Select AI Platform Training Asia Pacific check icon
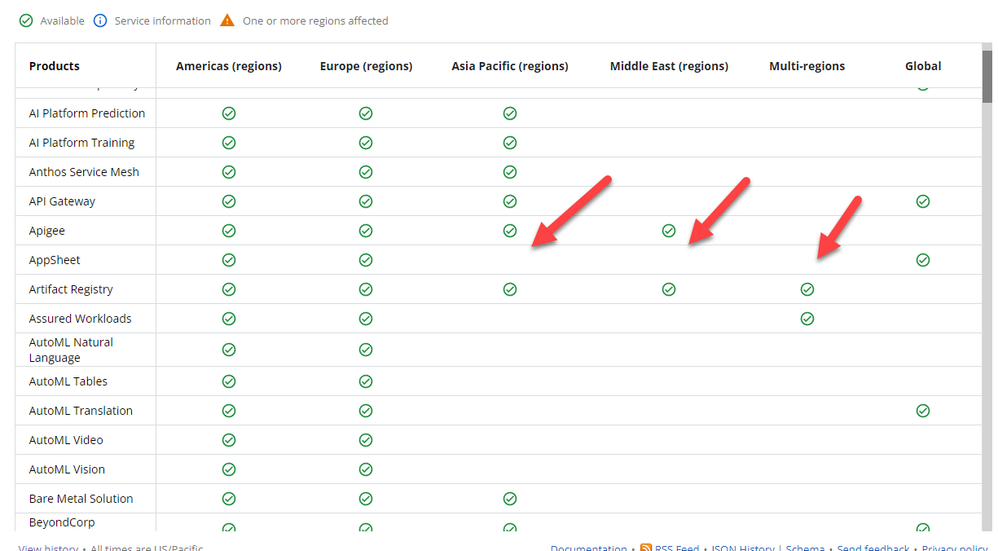The height and width of the screenshot is (551, 998). coord(510,143)
